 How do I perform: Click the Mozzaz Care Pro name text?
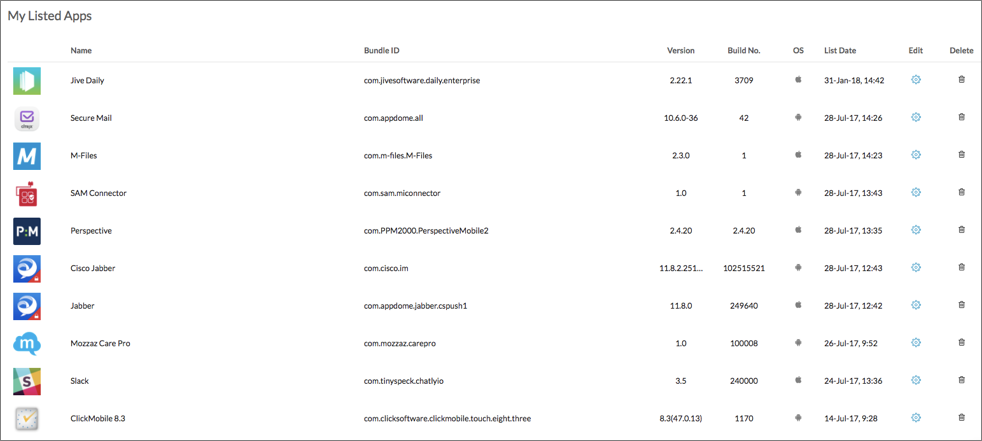coord(100,343)
